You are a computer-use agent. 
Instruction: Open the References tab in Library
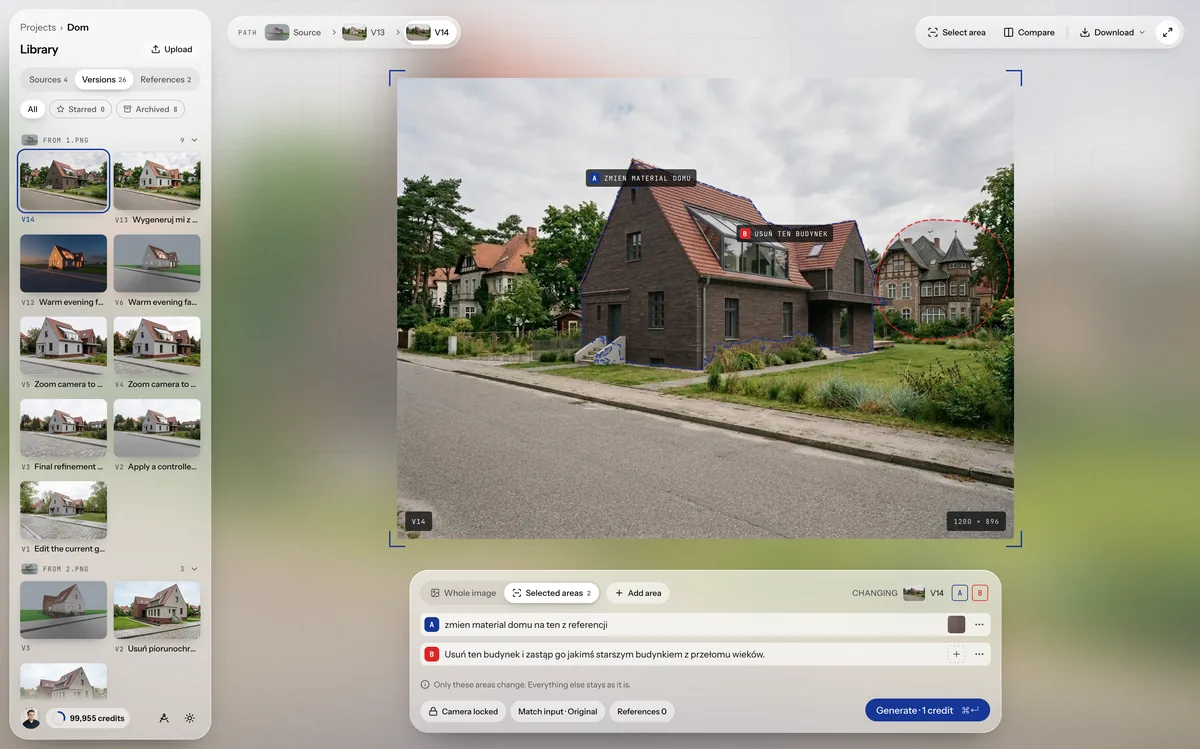coord(166,80)
